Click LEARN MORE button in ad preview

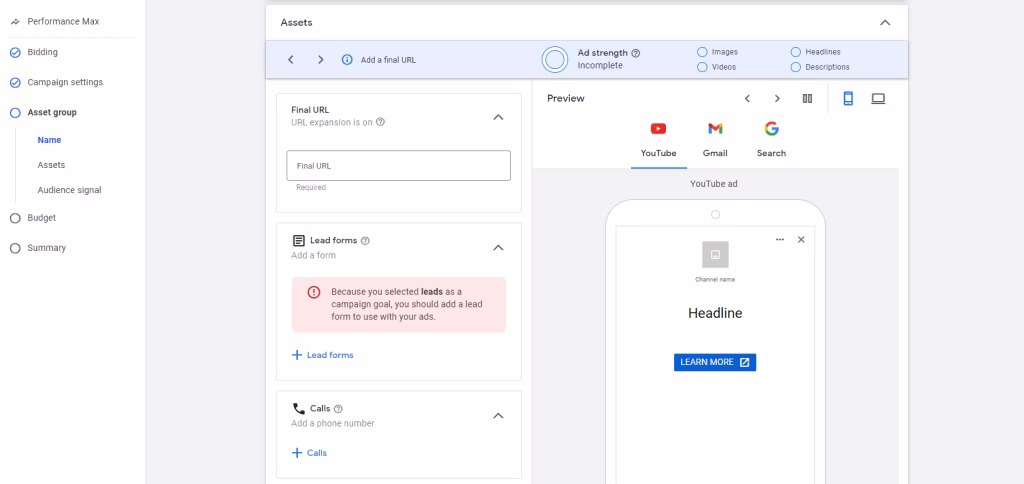pyautogui.click(x=715, y=363)
